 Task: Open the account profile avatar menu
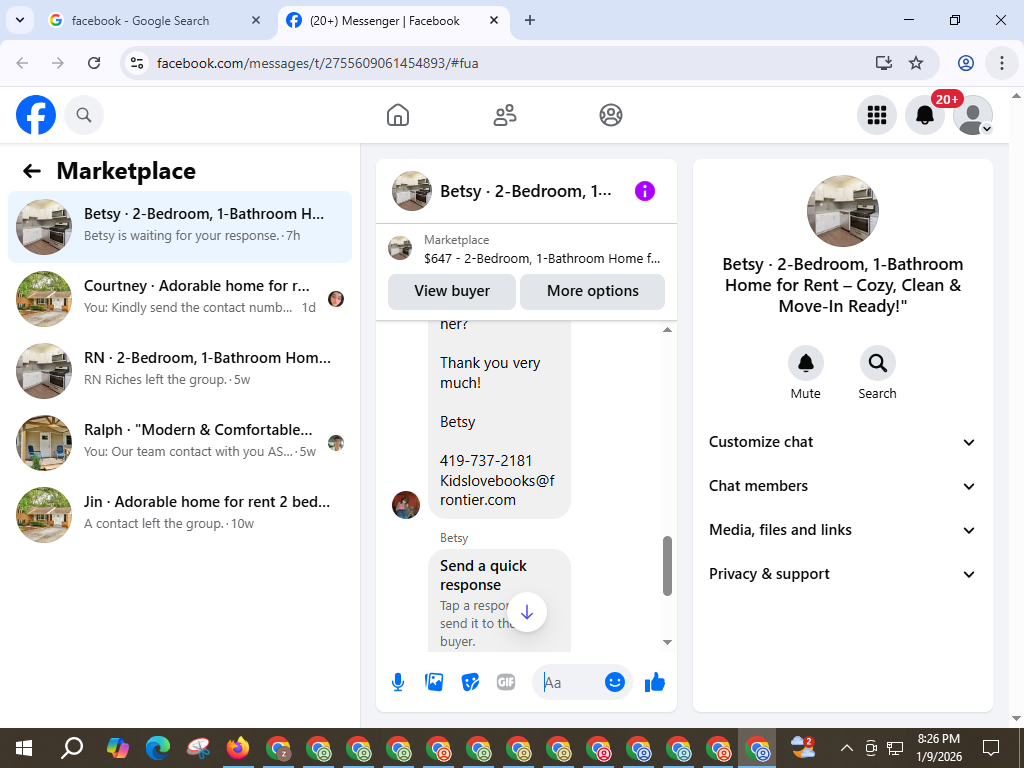click(x=973, y=115)
